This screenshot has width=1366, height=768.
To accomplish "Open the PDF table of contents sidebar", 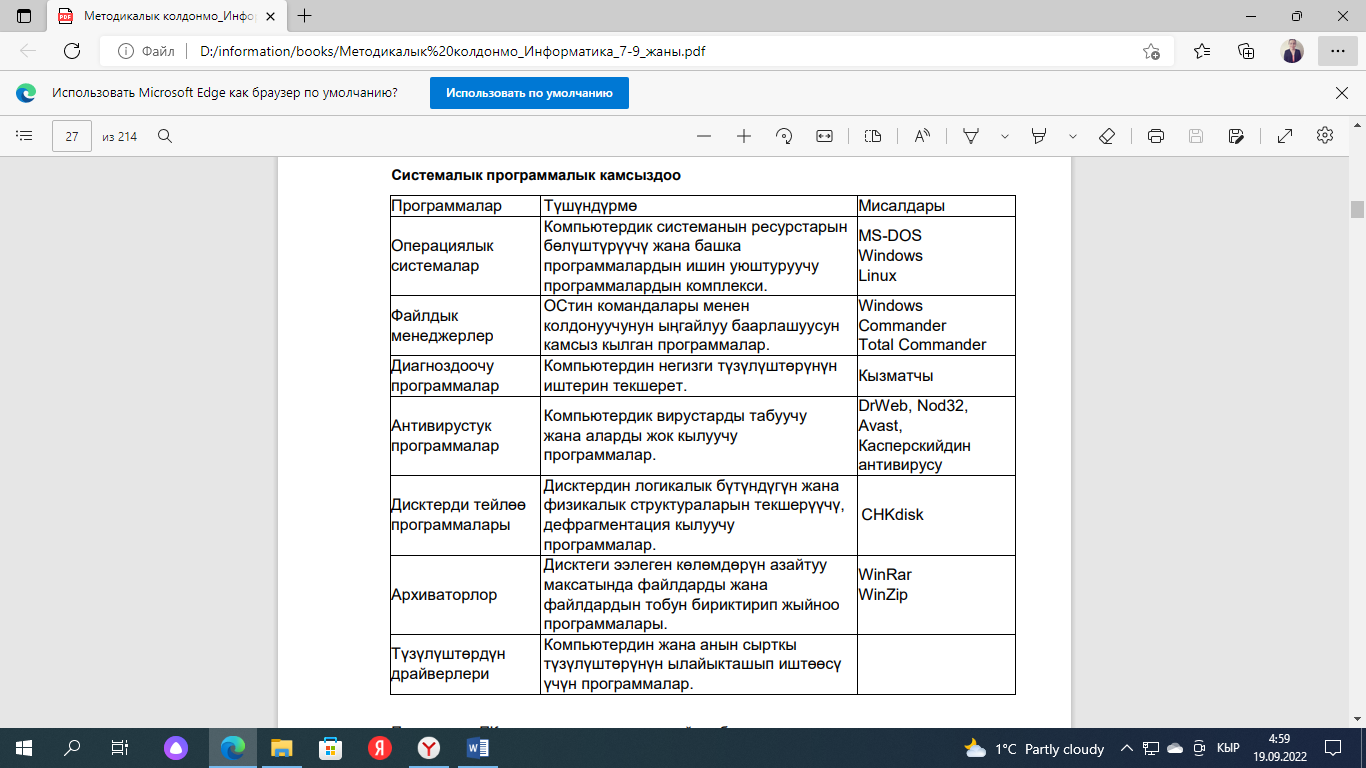I will 25,136.
